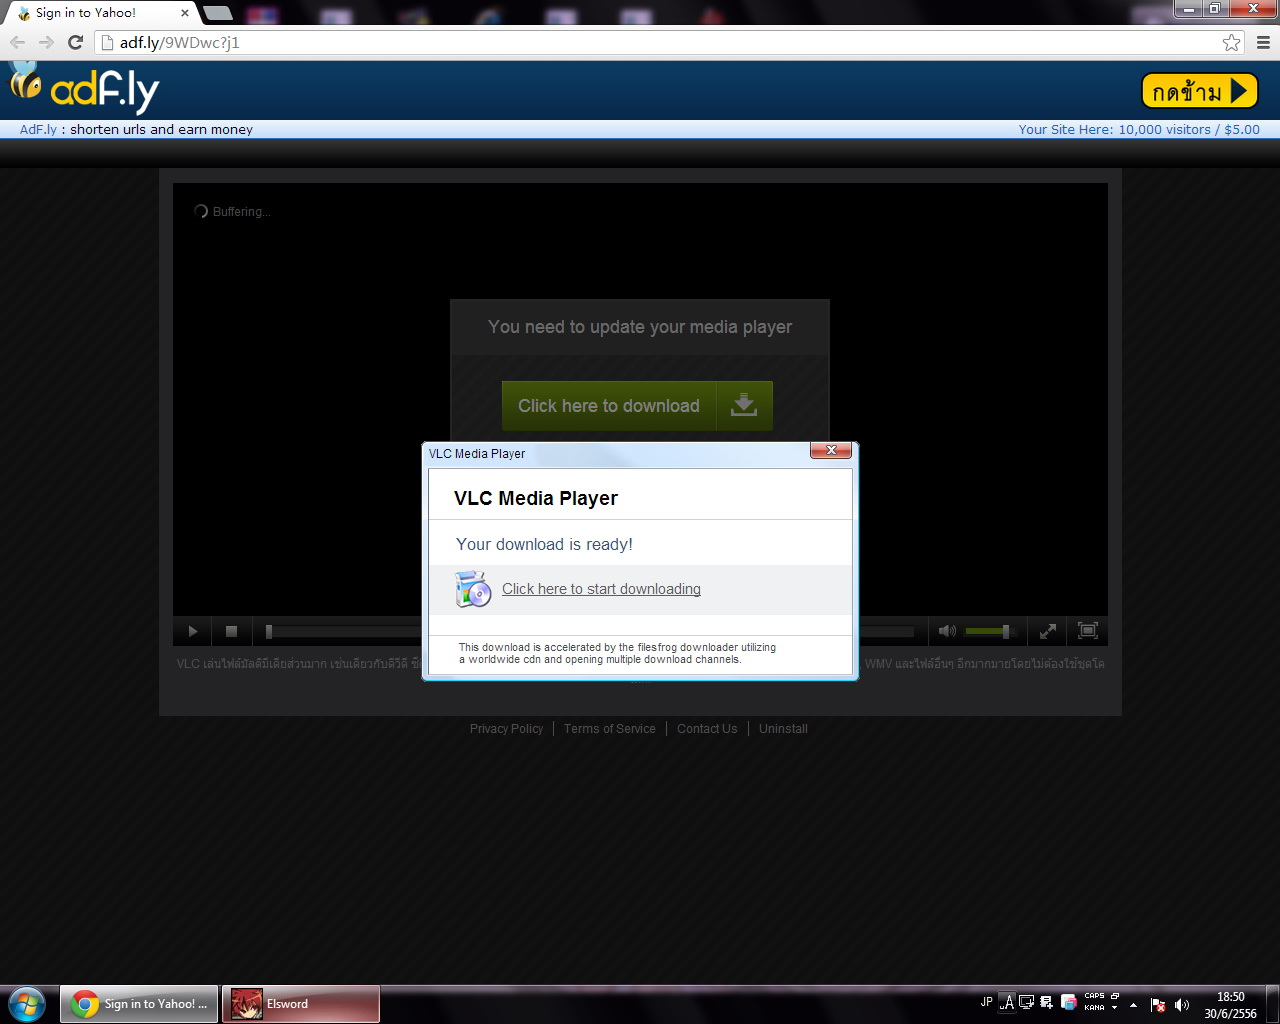The height and width of the screenshot is (1024, 1280).
Task: Reload the adf.ly page
Action: click(75, 42)
